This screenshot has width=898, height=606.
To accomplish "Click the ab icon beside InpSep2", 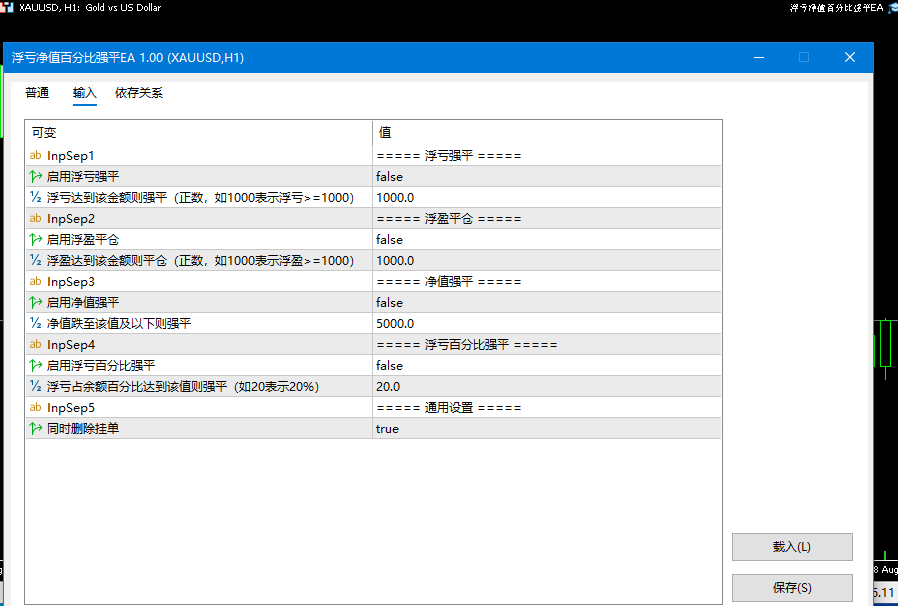I will [x=36, y=218].
